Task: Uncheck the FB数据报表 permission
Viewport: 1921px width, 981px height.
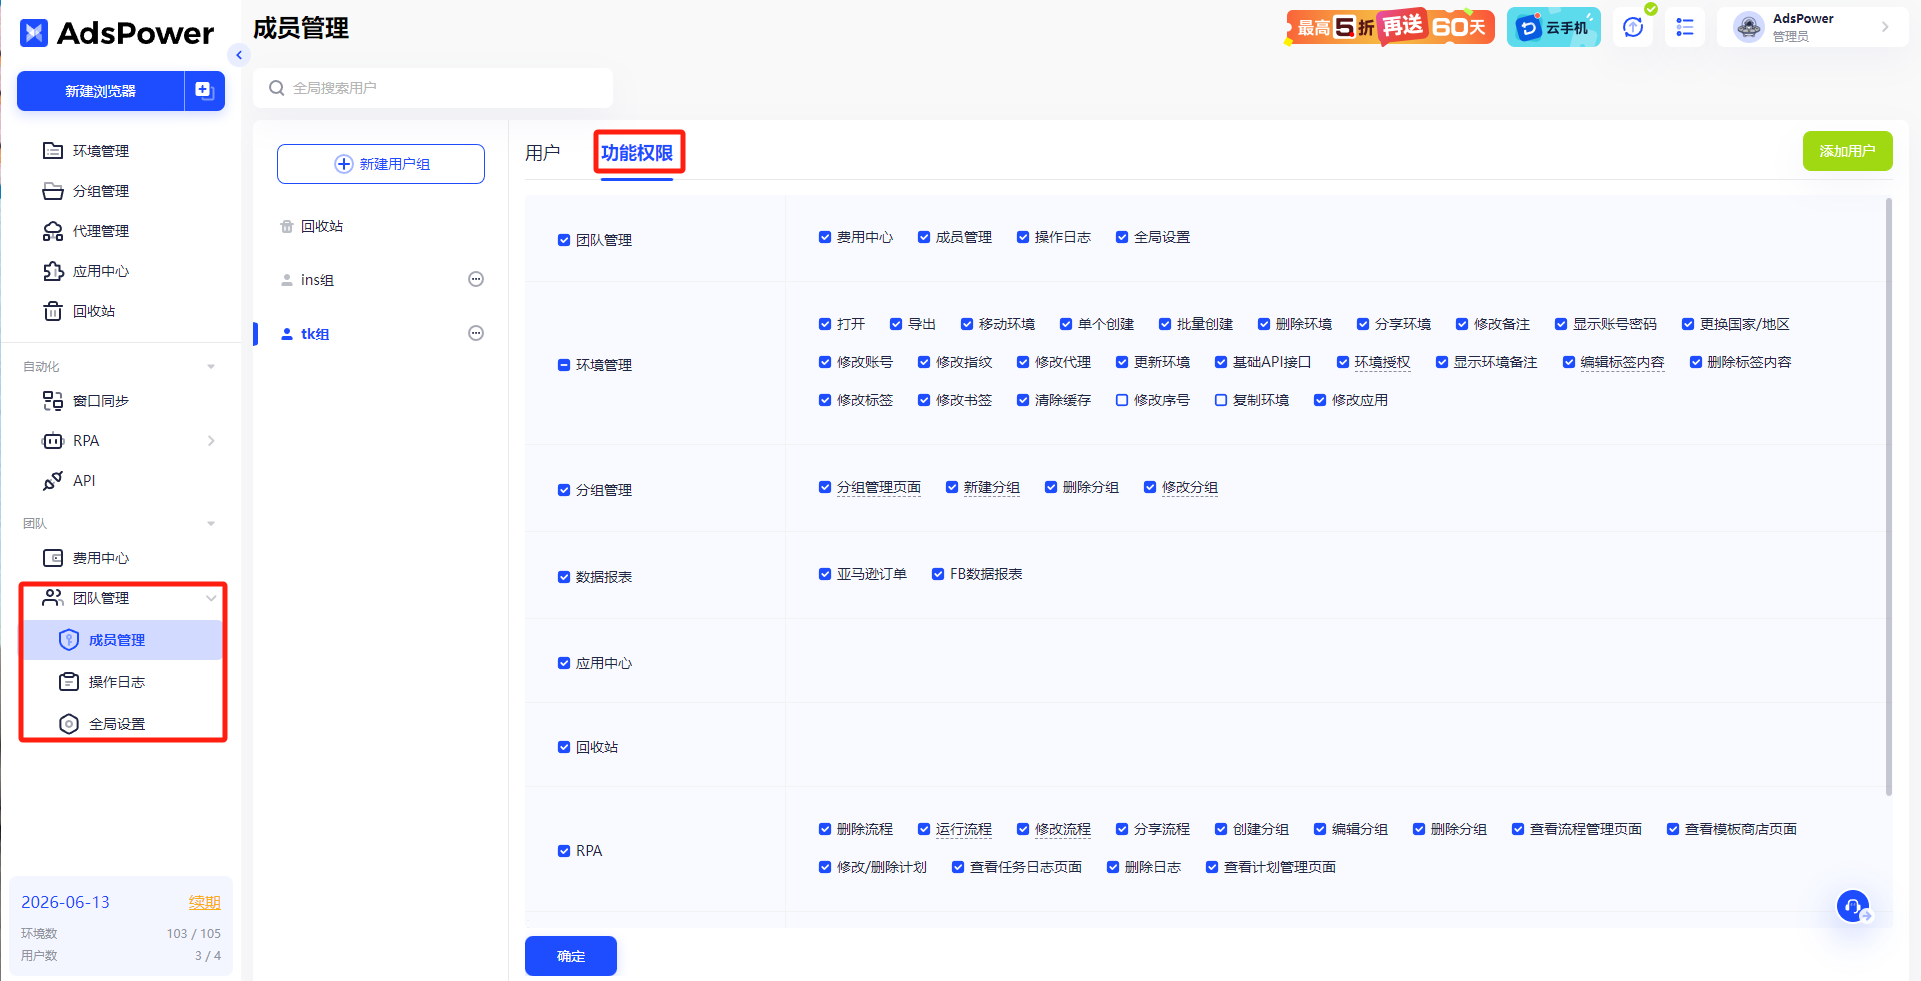Action: click(x=938, y=574)
